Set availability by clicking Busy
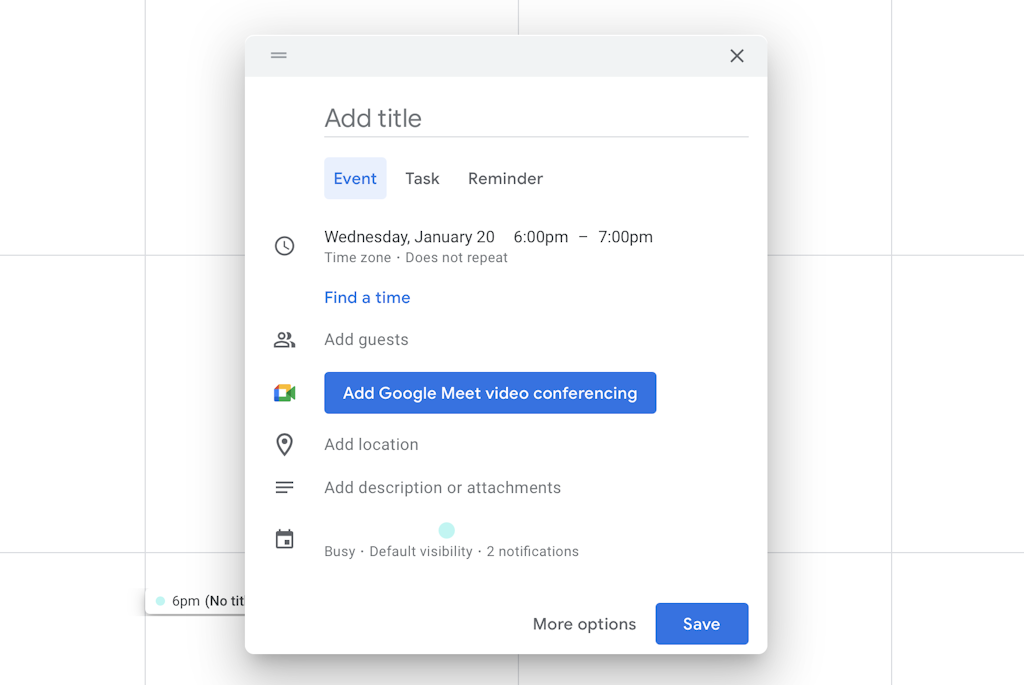The height and width of the screenshot is (685, 1024). tap(338, 551)
